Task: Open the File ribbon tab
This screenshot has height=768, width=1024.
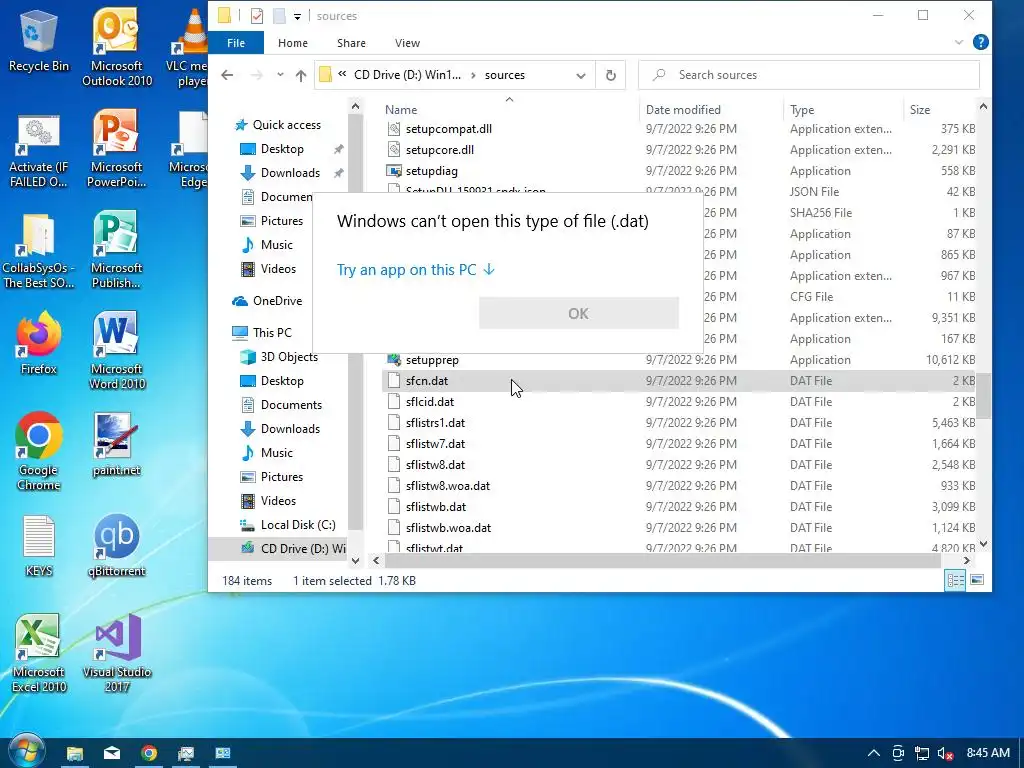Action: coord(236,43)
